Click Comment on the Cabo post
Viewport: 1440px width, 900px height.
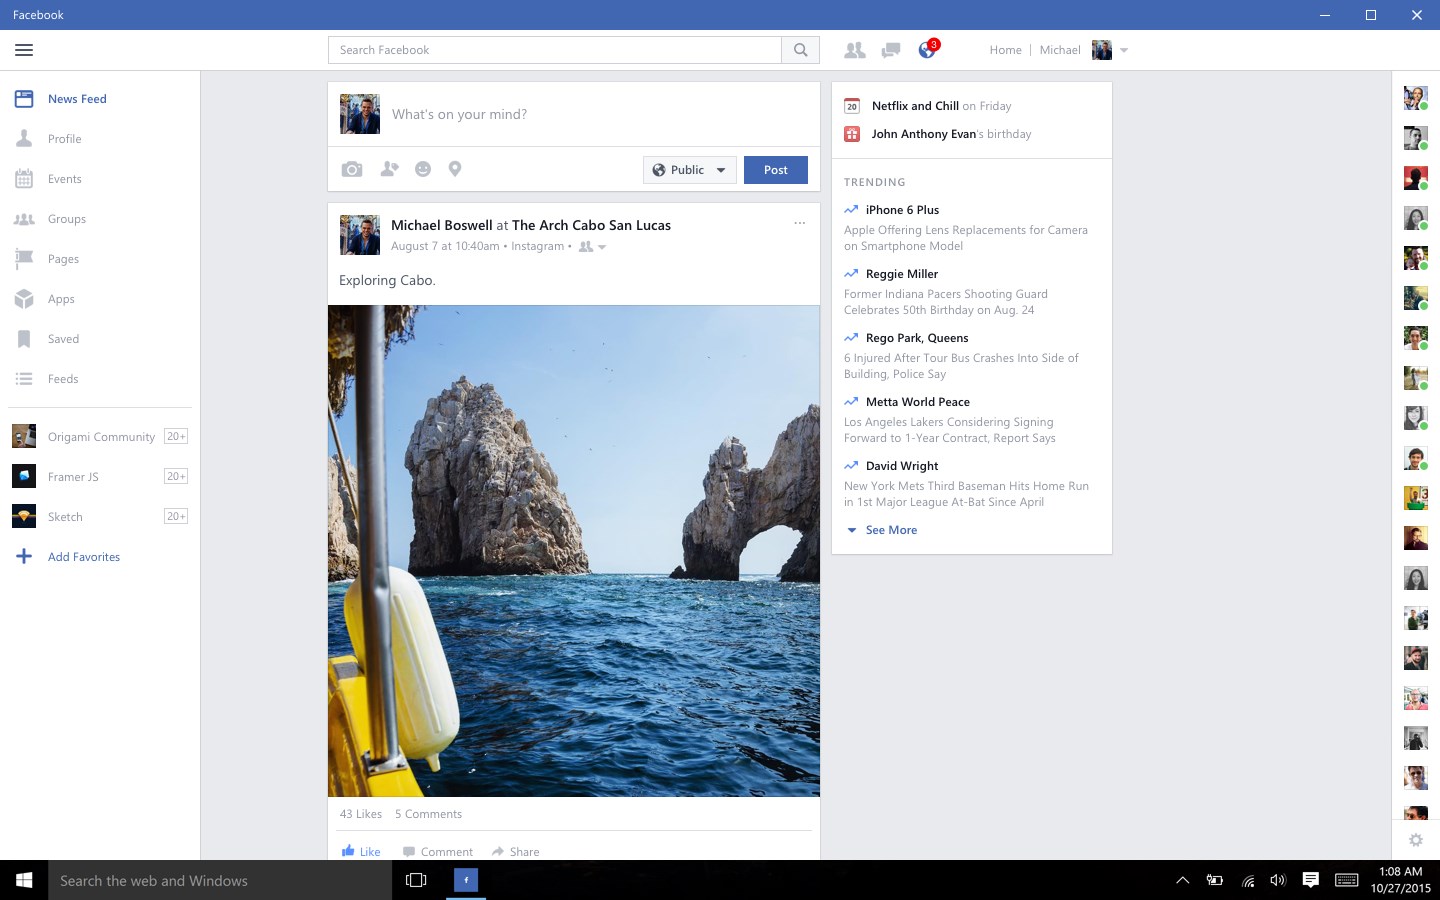click(438, 851)
